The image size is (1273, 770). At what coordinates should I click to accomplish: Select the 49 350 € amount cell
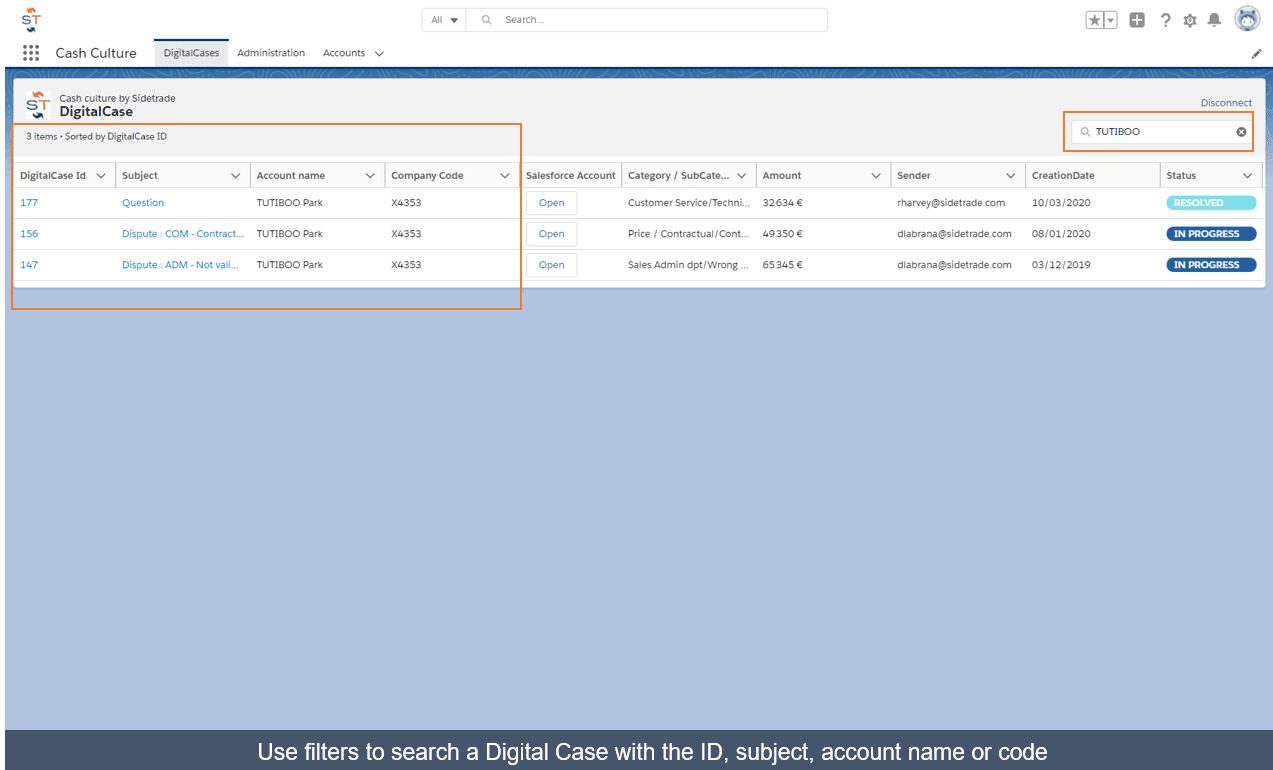pos(783,234)
